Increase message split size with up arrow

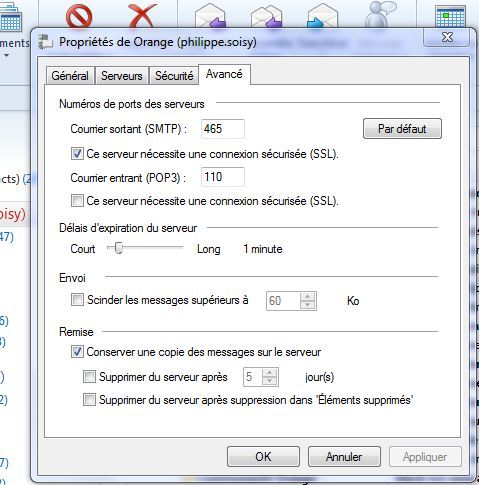tap(307, 297)
